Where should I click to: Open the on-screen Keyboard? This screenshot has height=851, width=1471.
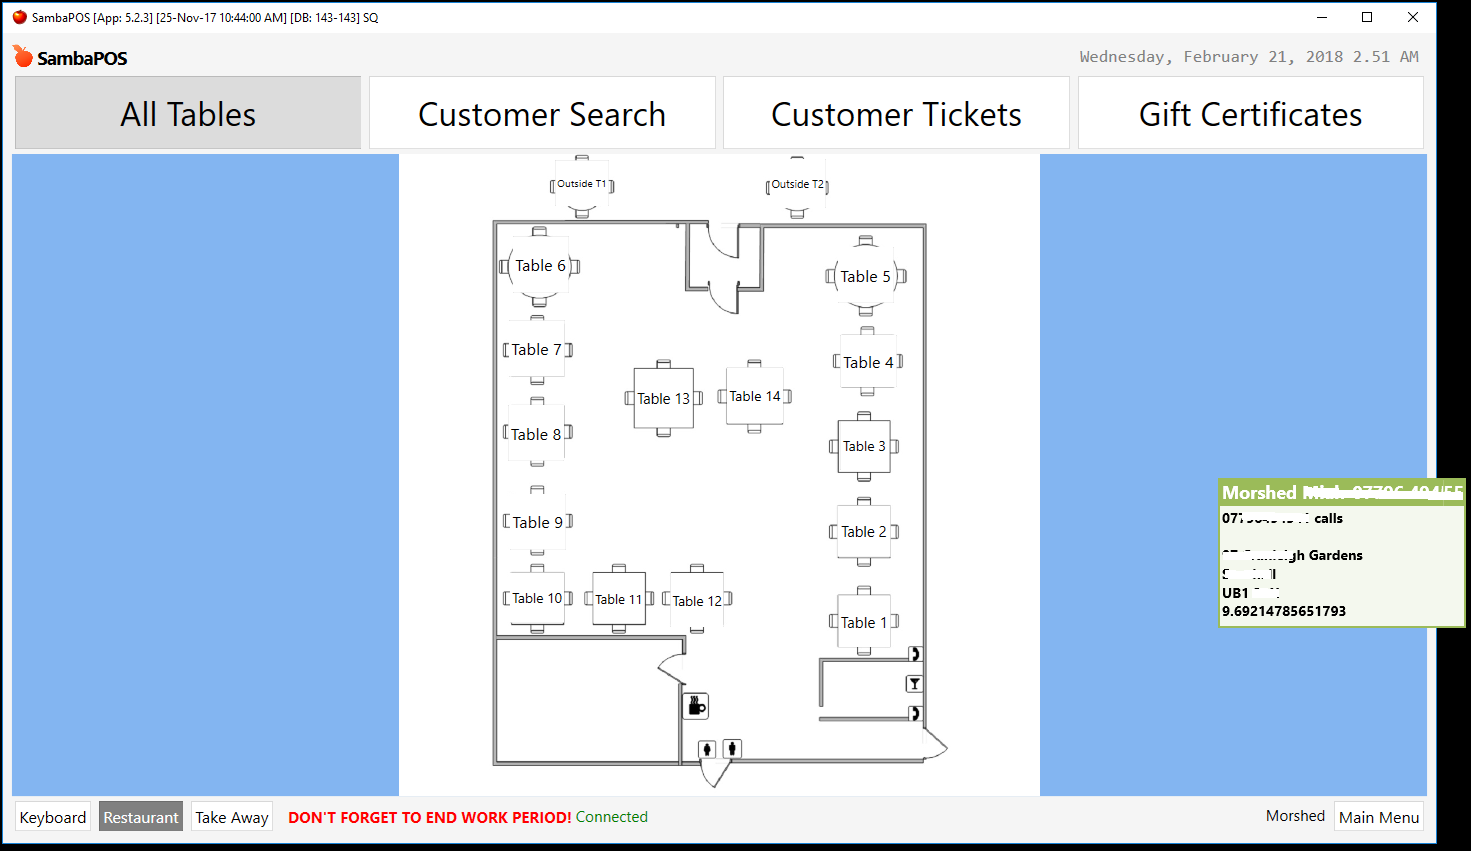tap(53, 817)
